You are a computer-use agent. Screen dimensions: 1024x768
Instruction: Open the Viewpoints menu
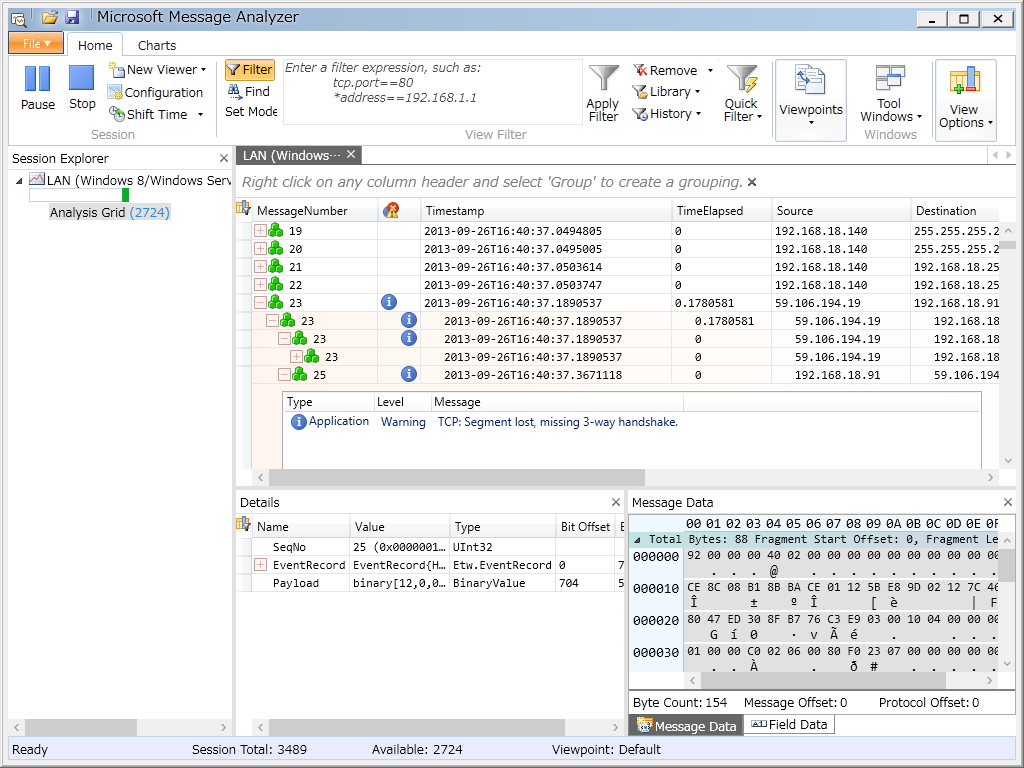pos(810,99)
